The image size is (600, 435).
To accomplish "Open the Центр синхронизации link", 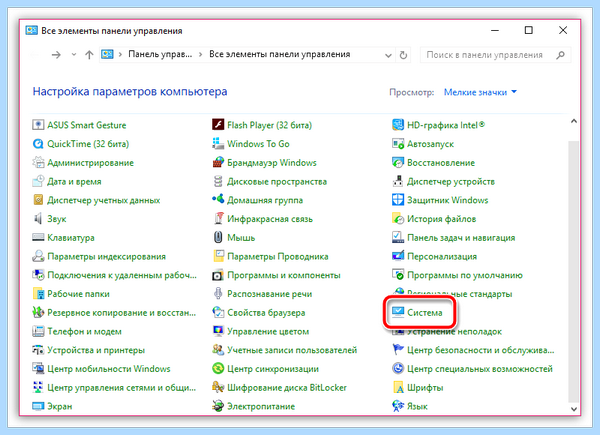I will click(273, 369).
